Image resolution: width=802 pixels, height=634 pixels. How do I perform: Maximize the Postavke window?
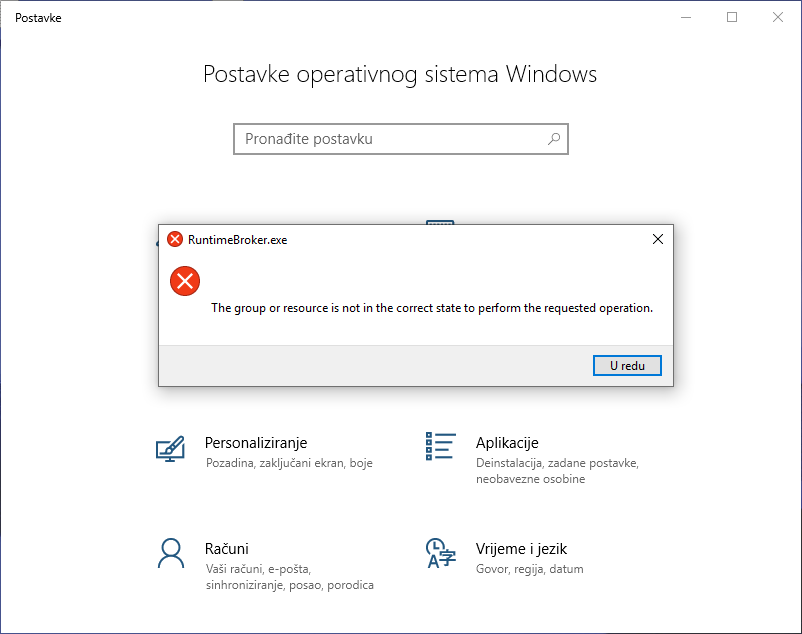(732, 17)
